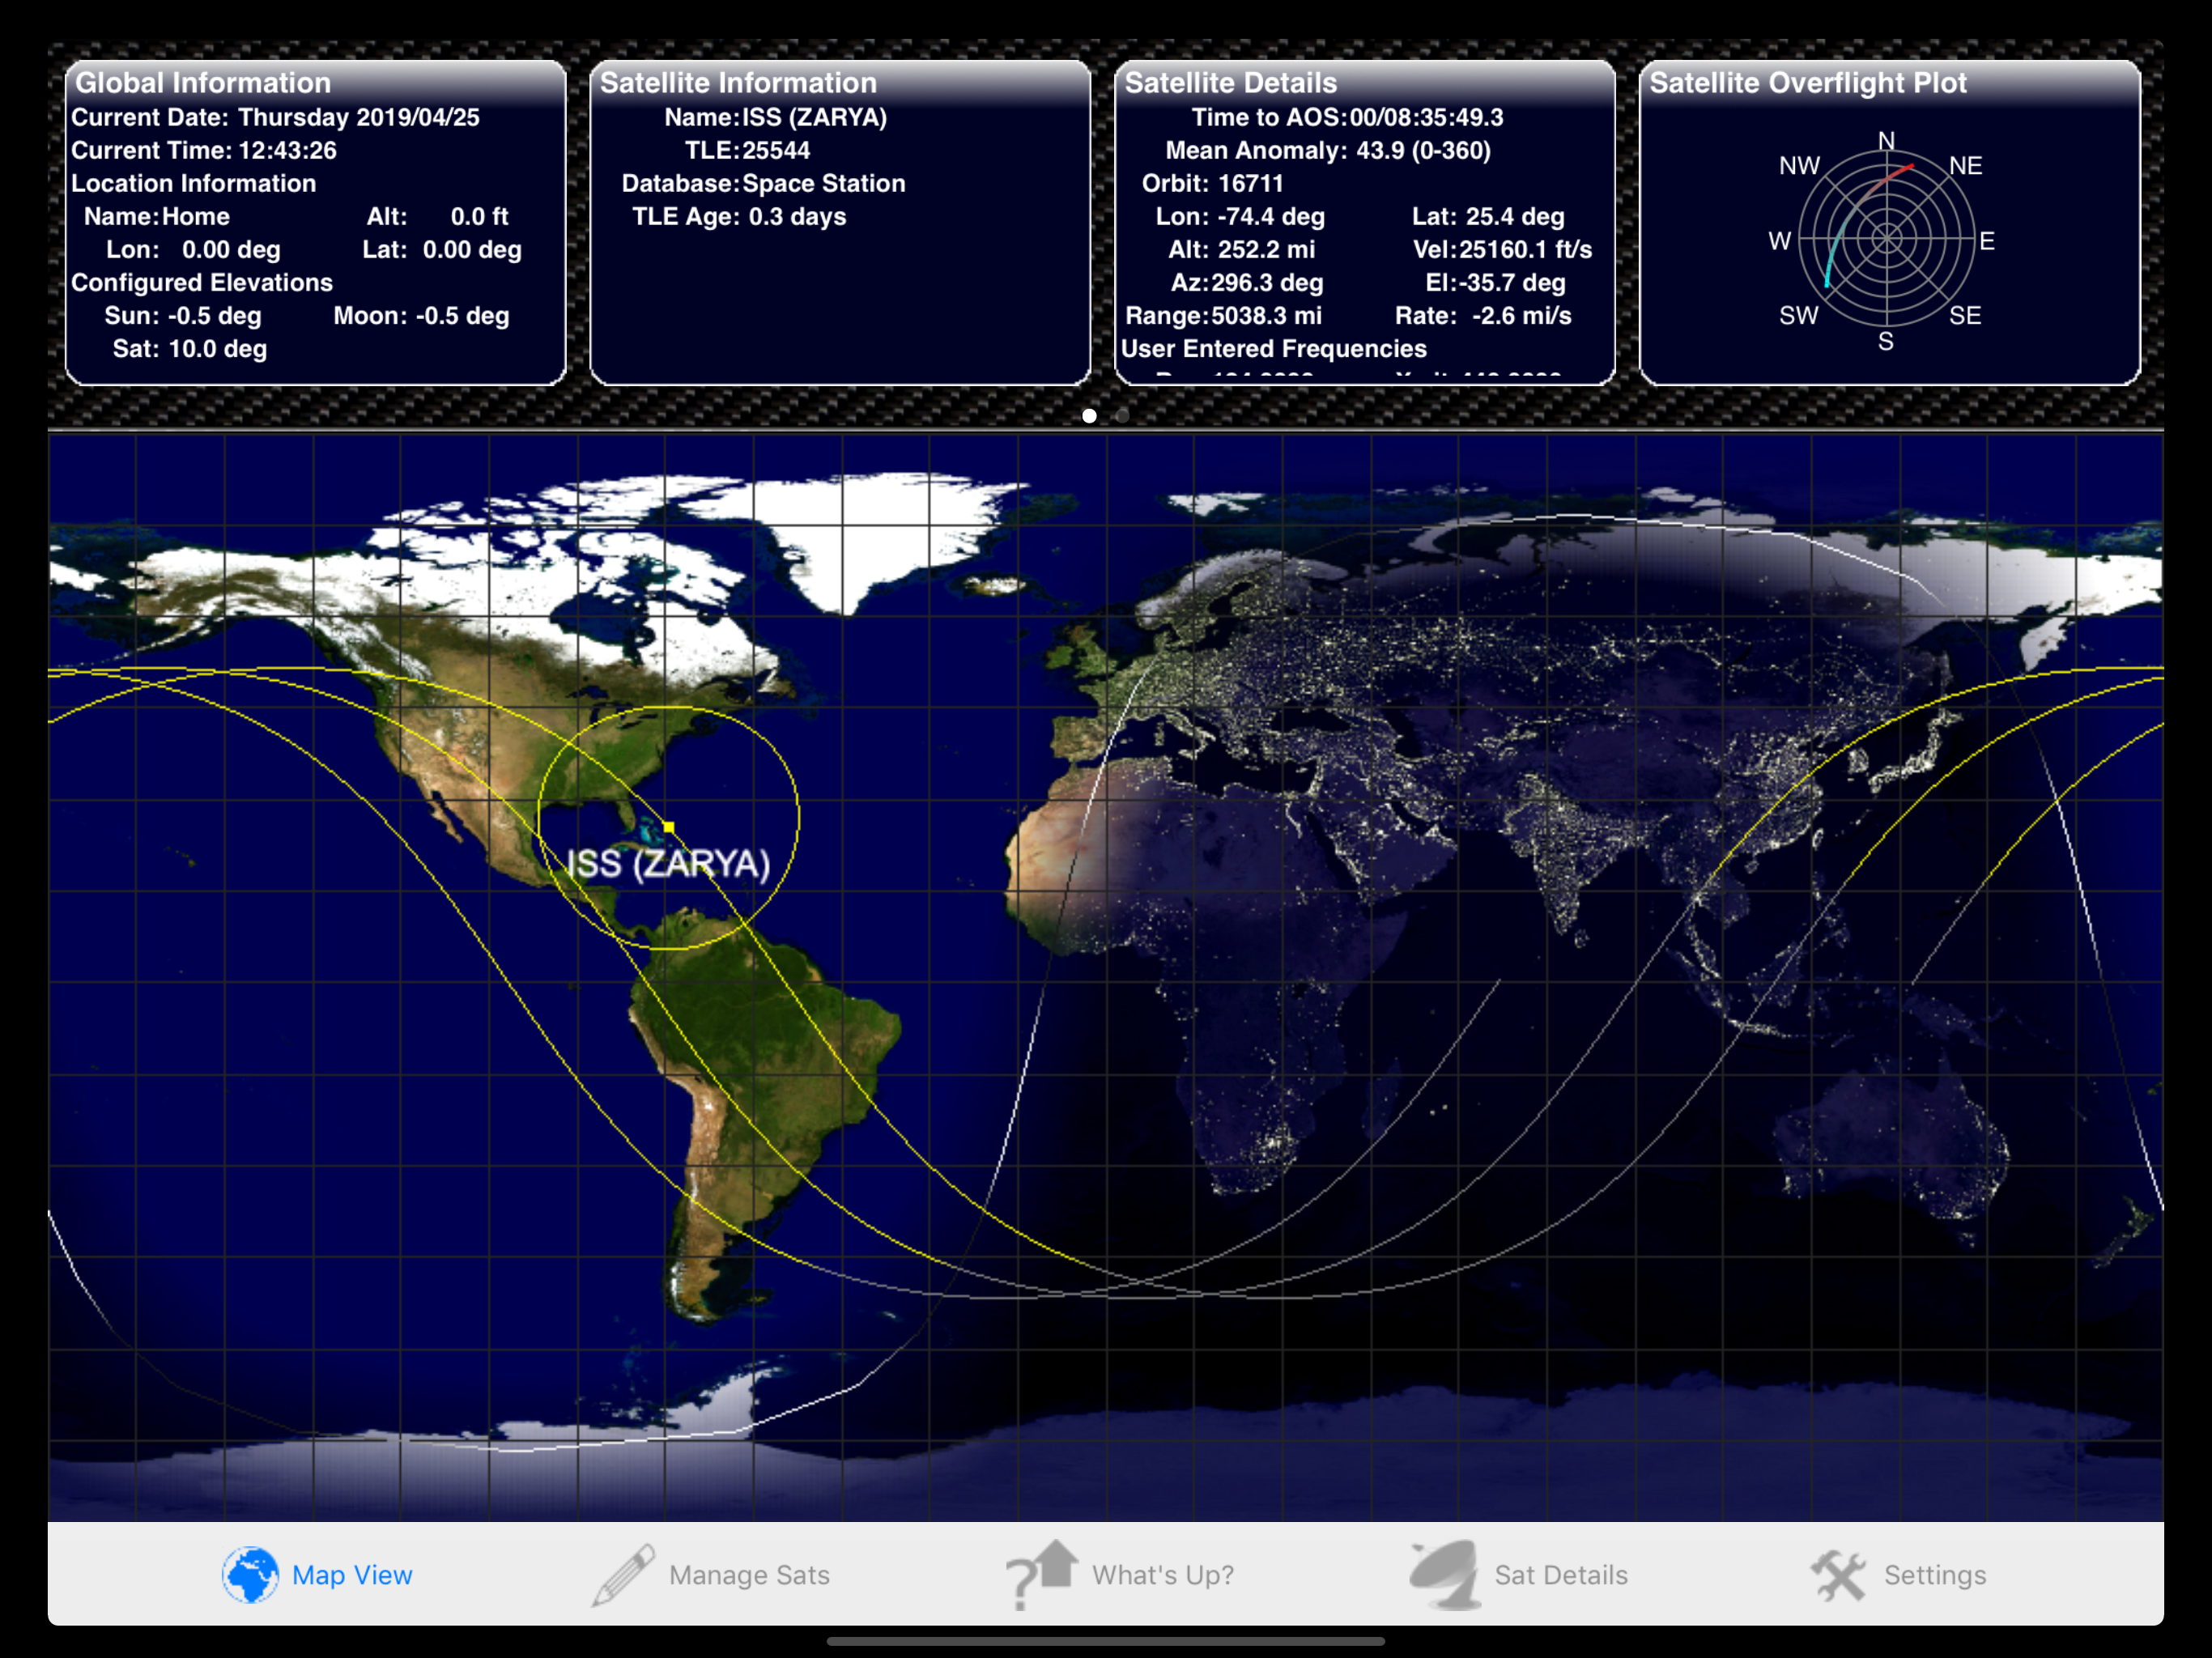Tap the TLE:25544 entry
This screenshot has height=1658, width=2212.
[747, 150]
